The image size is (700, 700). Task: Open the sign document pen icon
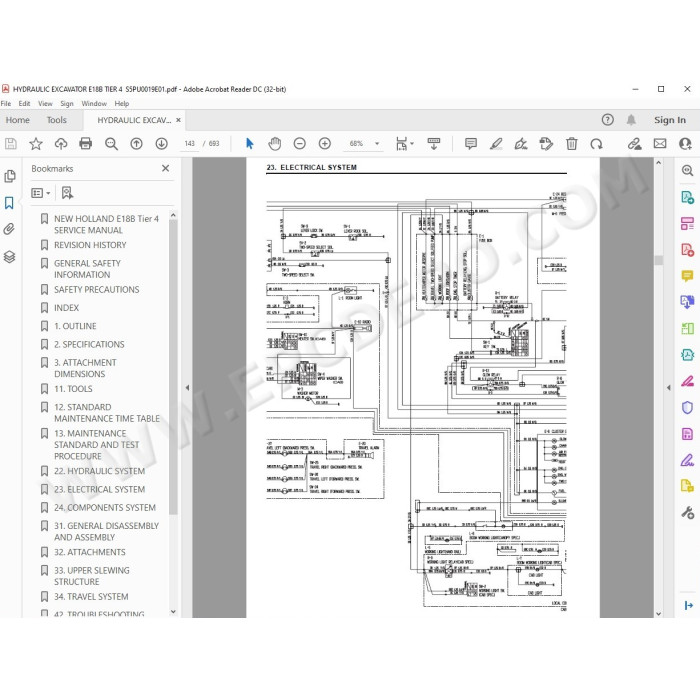[521, 144]
